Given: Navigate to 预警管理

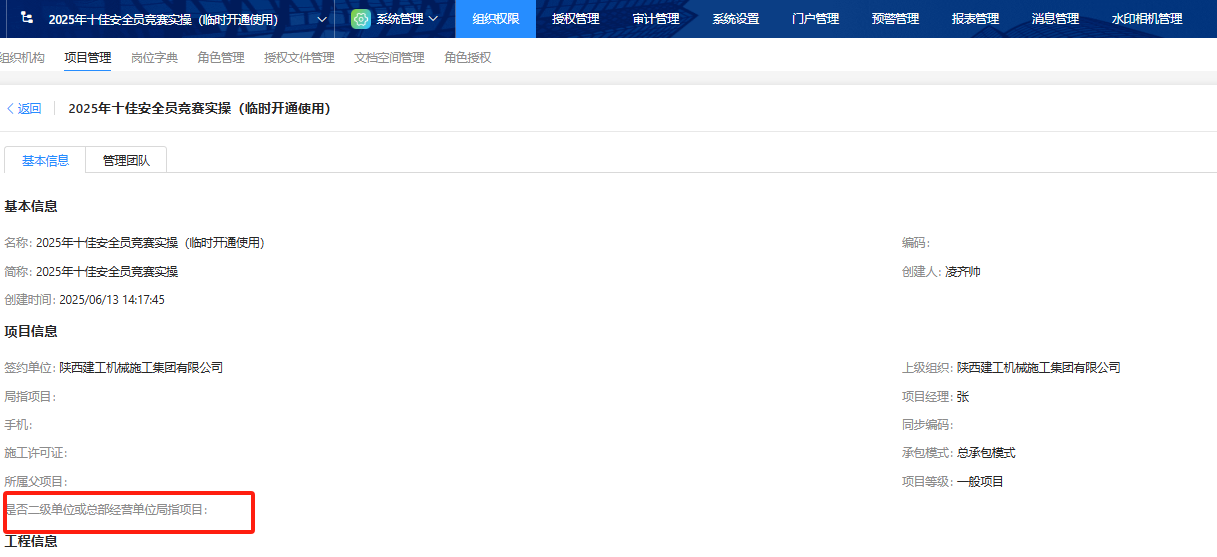Looking at the screenshot, I should click(x=895, y=19).
